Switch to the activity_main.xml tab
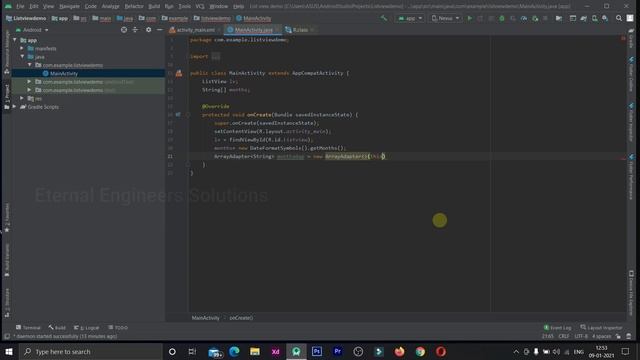The image size is (640, 360). [x=194, y=30]
